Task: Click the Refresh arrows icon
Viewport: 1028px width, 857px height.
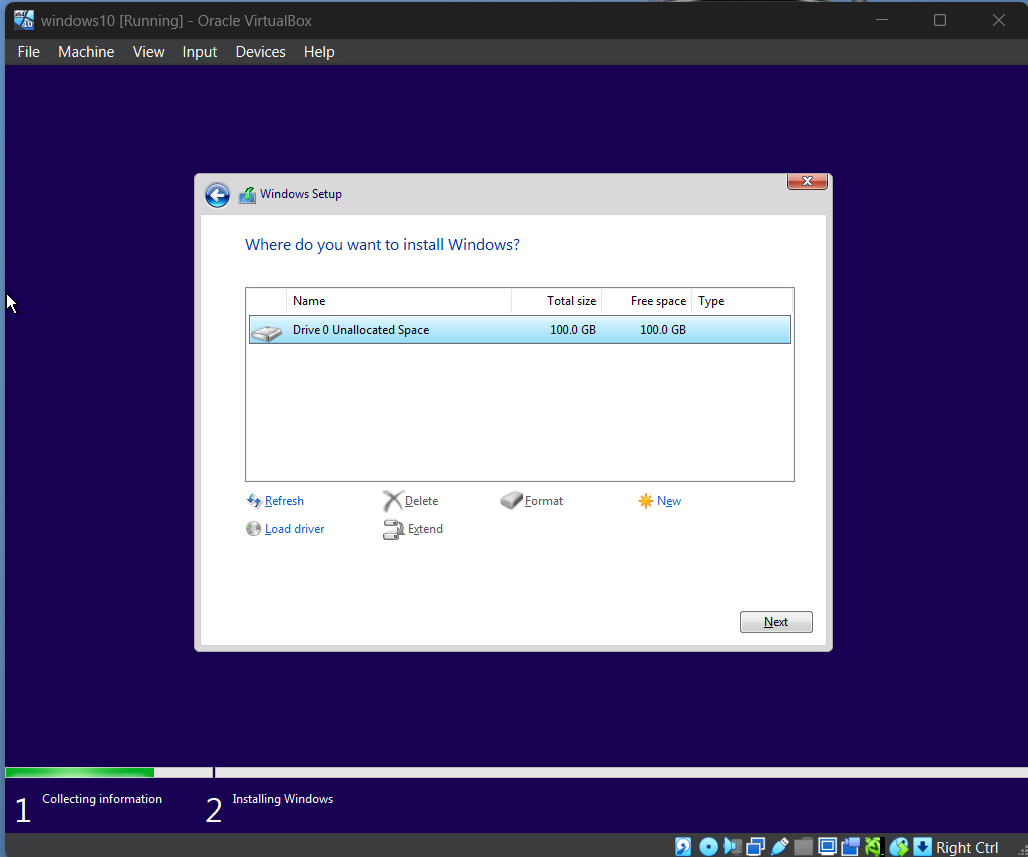Action: click(x=254, y=501)
